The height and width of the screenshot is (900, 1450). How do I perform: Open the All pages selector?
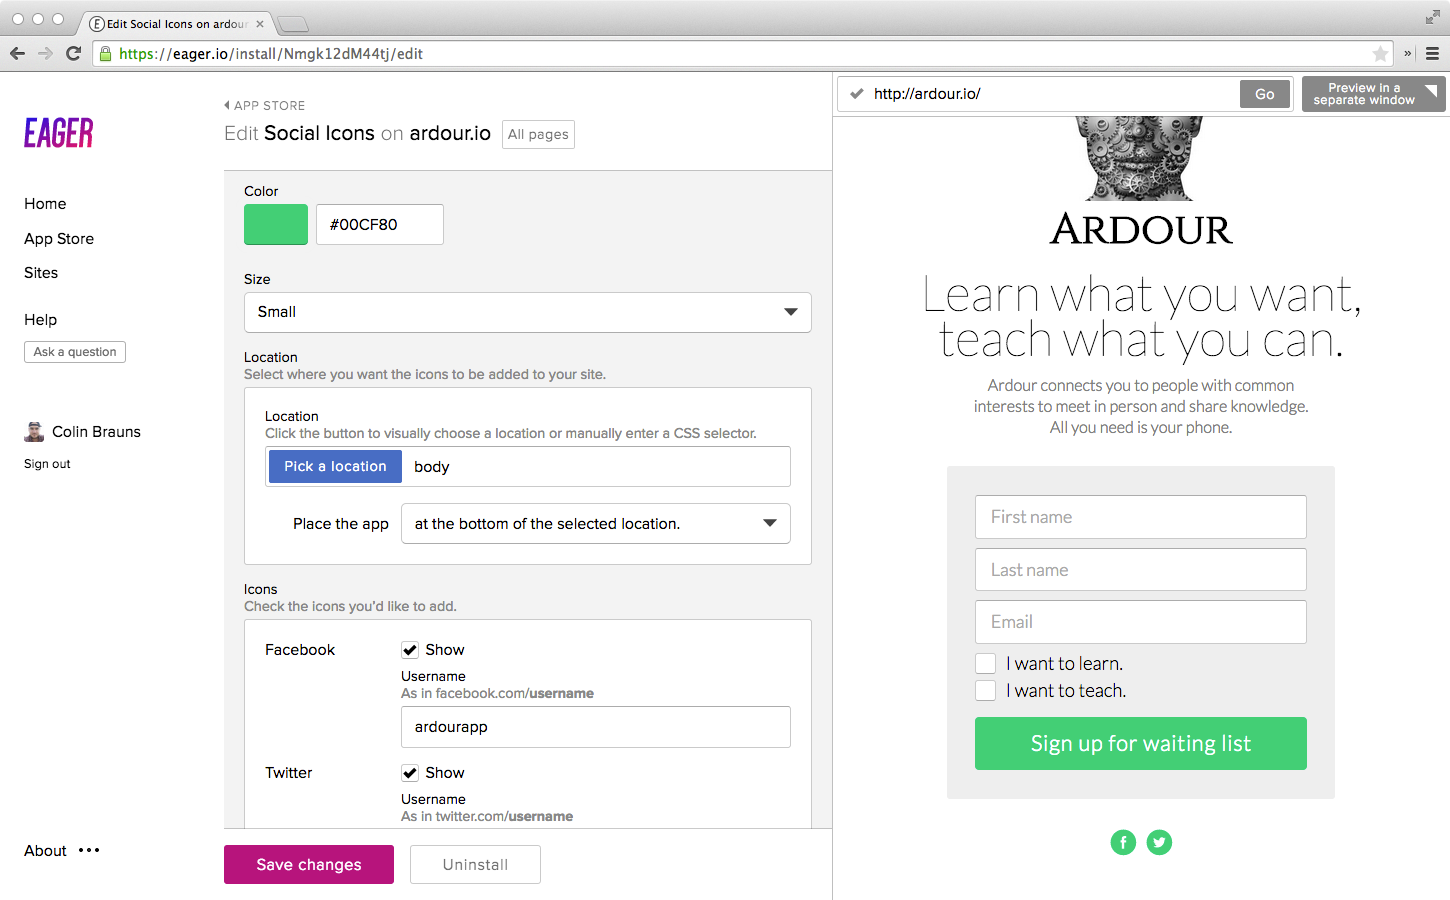point(538,134)
